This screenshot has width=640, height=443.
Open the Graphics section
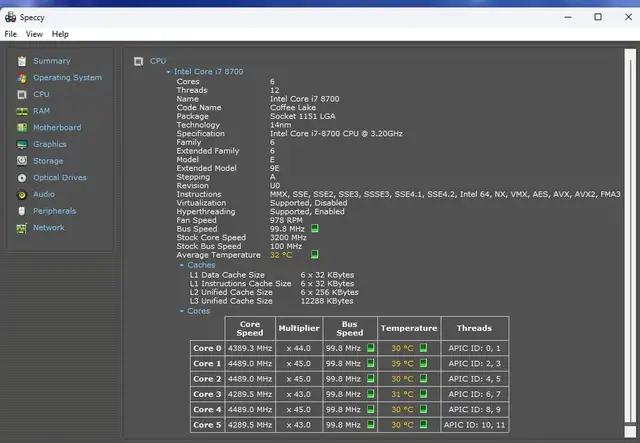(x=50, y=144)
